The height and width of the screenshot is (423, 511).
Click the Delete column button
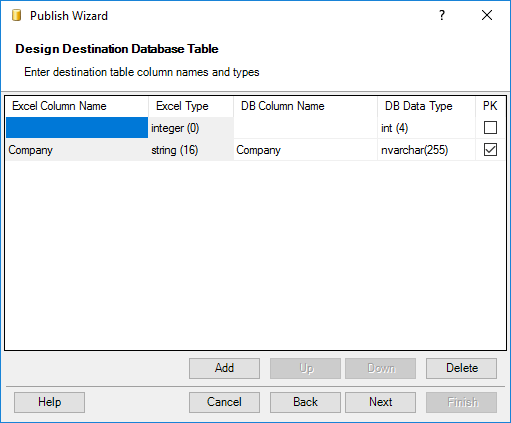click(x=461, y=368)
